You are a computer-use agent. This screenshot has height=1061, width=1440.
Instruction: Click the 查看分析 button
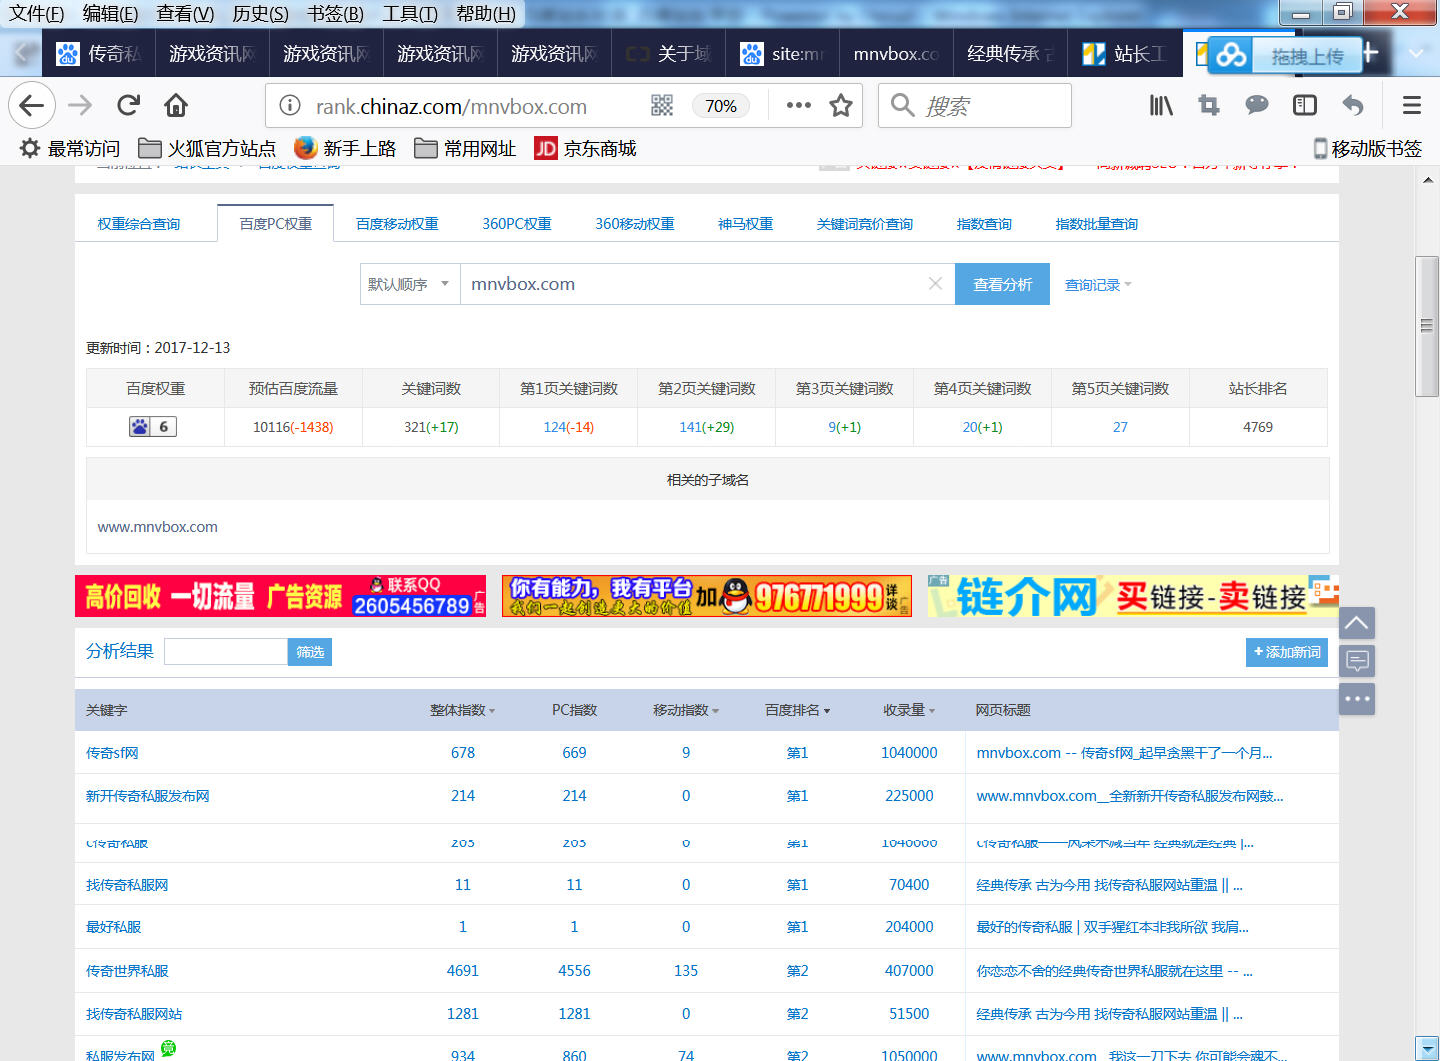click(x=1002, y=284)
